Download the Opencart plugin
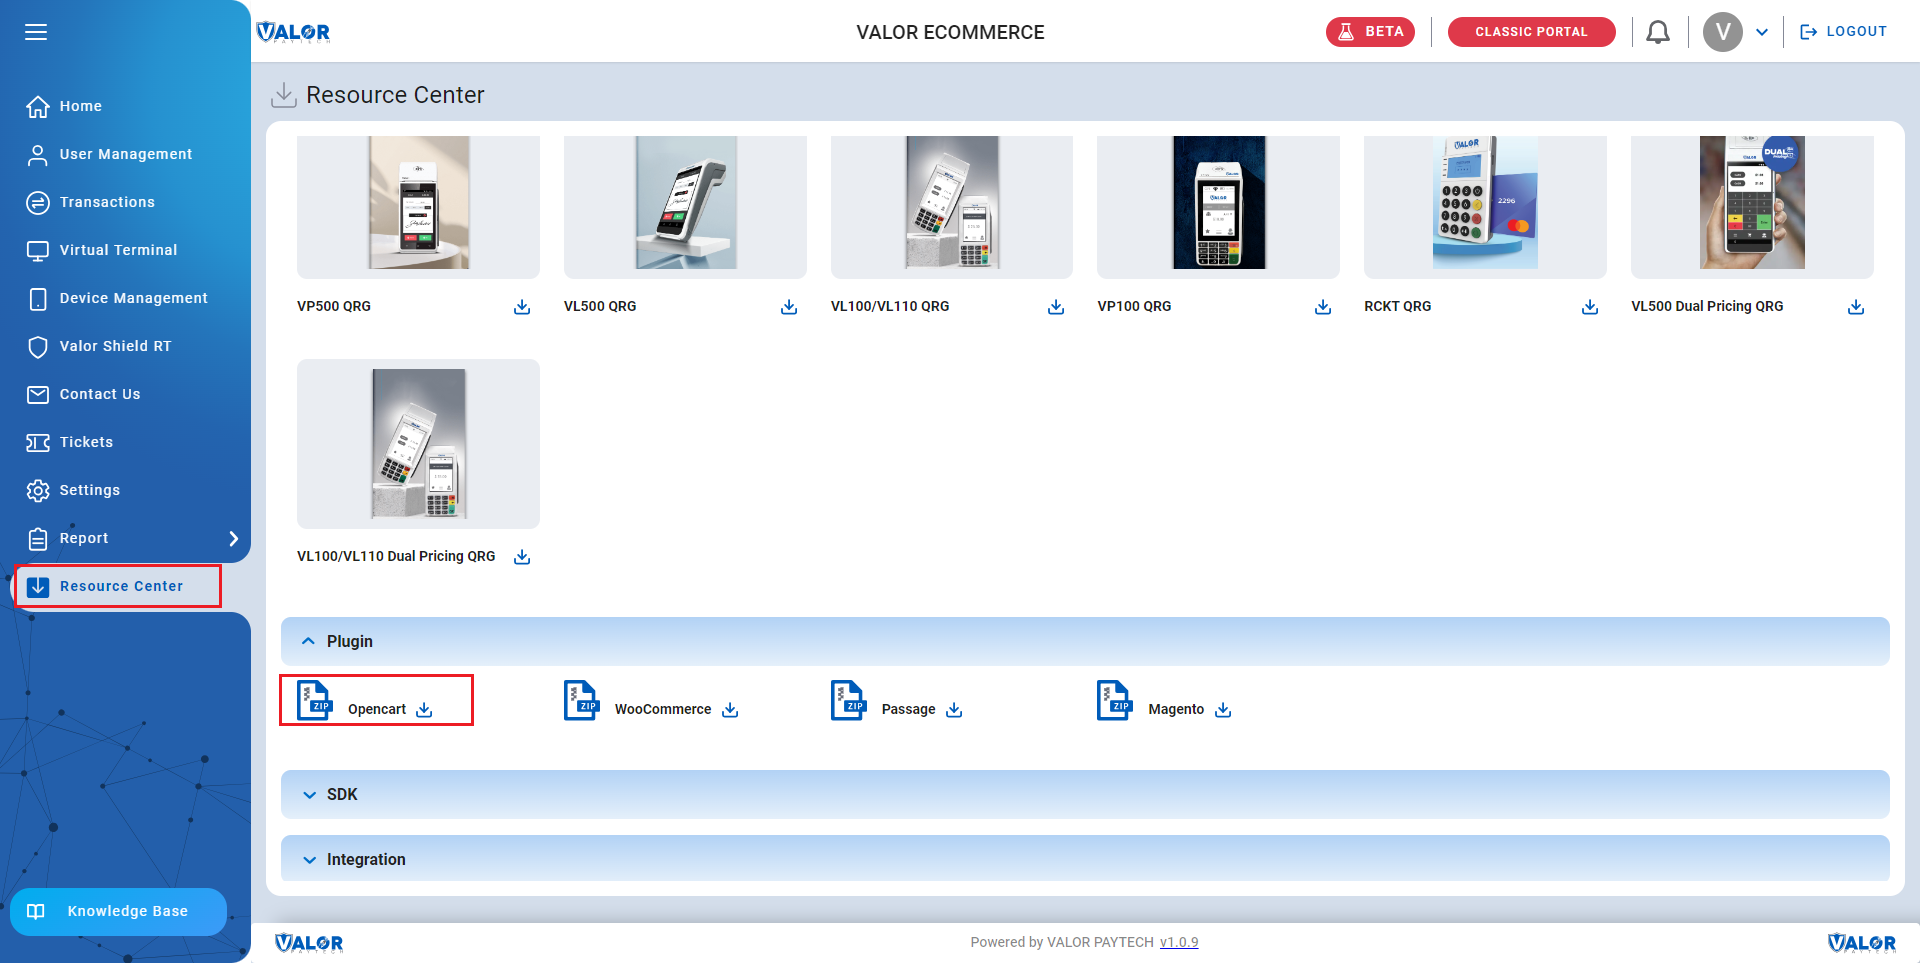 click(x=424, y=709)
